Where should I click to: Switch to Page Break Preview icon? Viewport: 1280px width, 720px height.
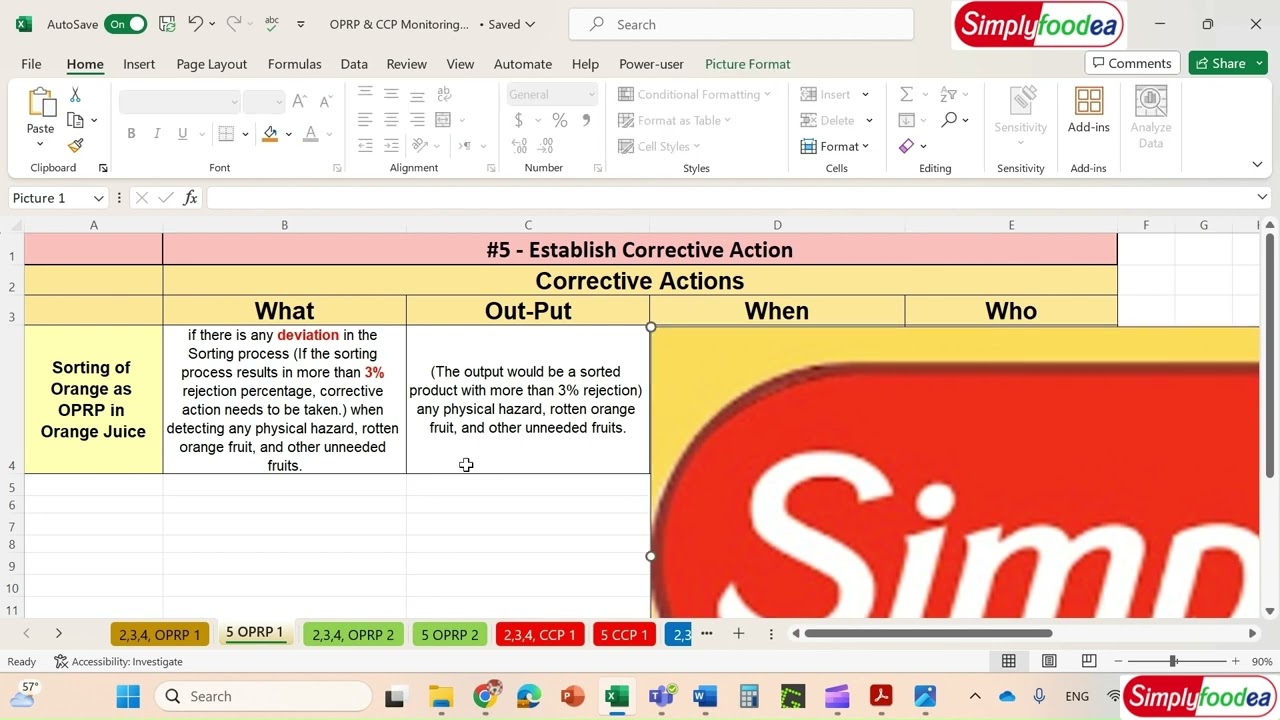pos(1089,661)
